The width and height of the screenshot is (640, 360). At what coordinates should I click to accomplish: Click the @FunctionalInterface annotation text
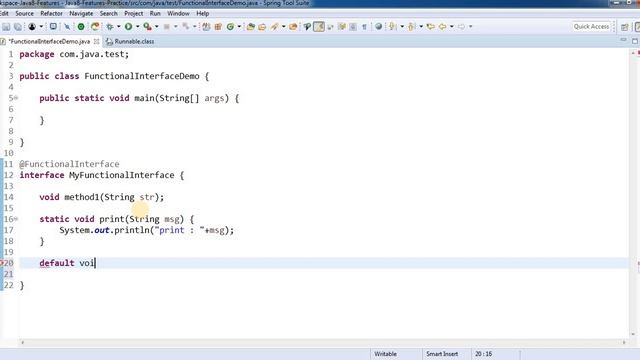(69, 164)
